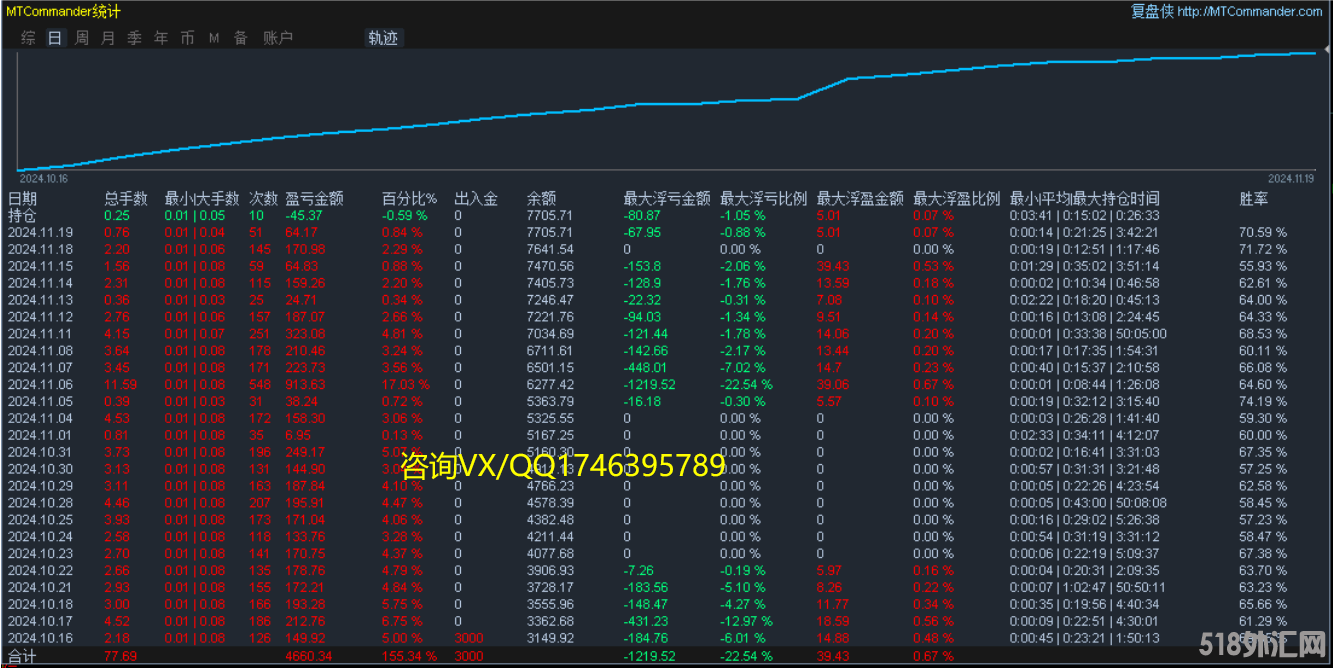1333x668 pixels.
Task: Select the 日 daily statistics tab
Action: pos(55,38)
